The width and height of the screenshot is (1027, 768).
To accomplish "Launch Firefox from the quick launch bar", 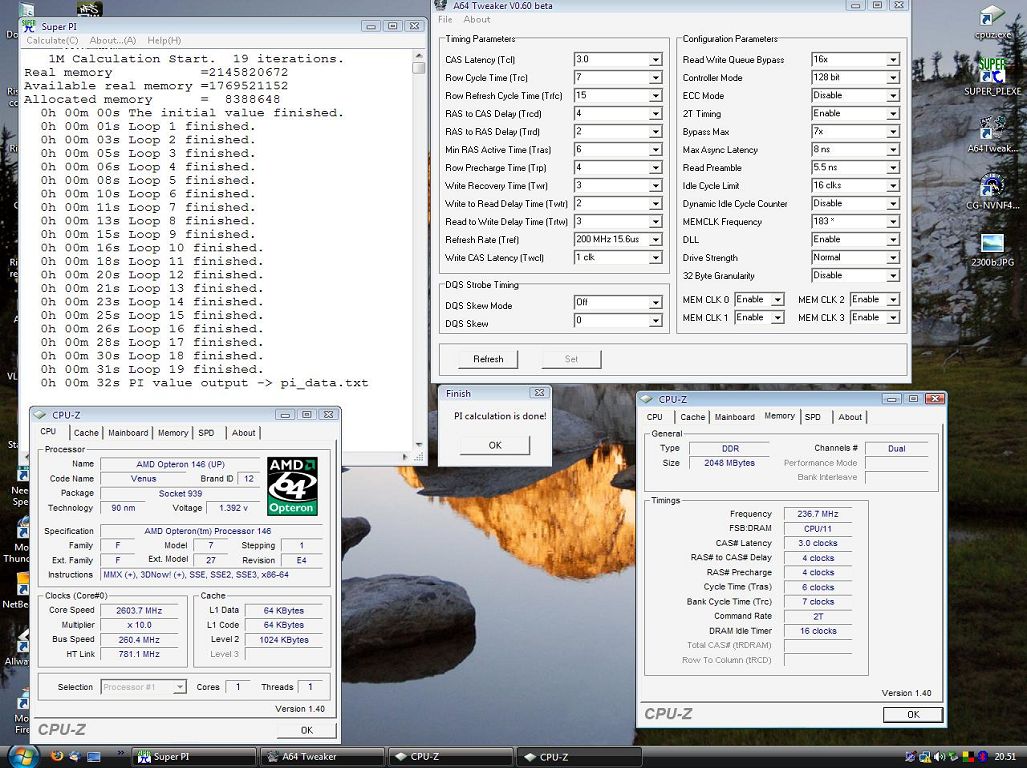I will (57, 756).
